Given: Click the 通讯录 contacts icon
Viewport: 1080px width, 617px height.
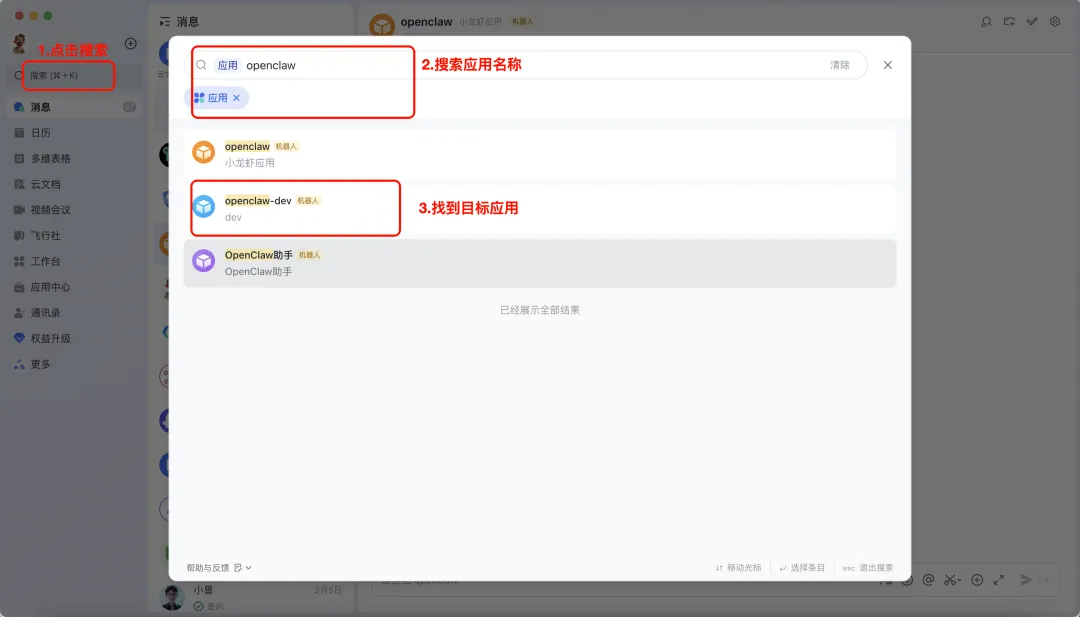Looking at the screenshot, I should point(19,313).
